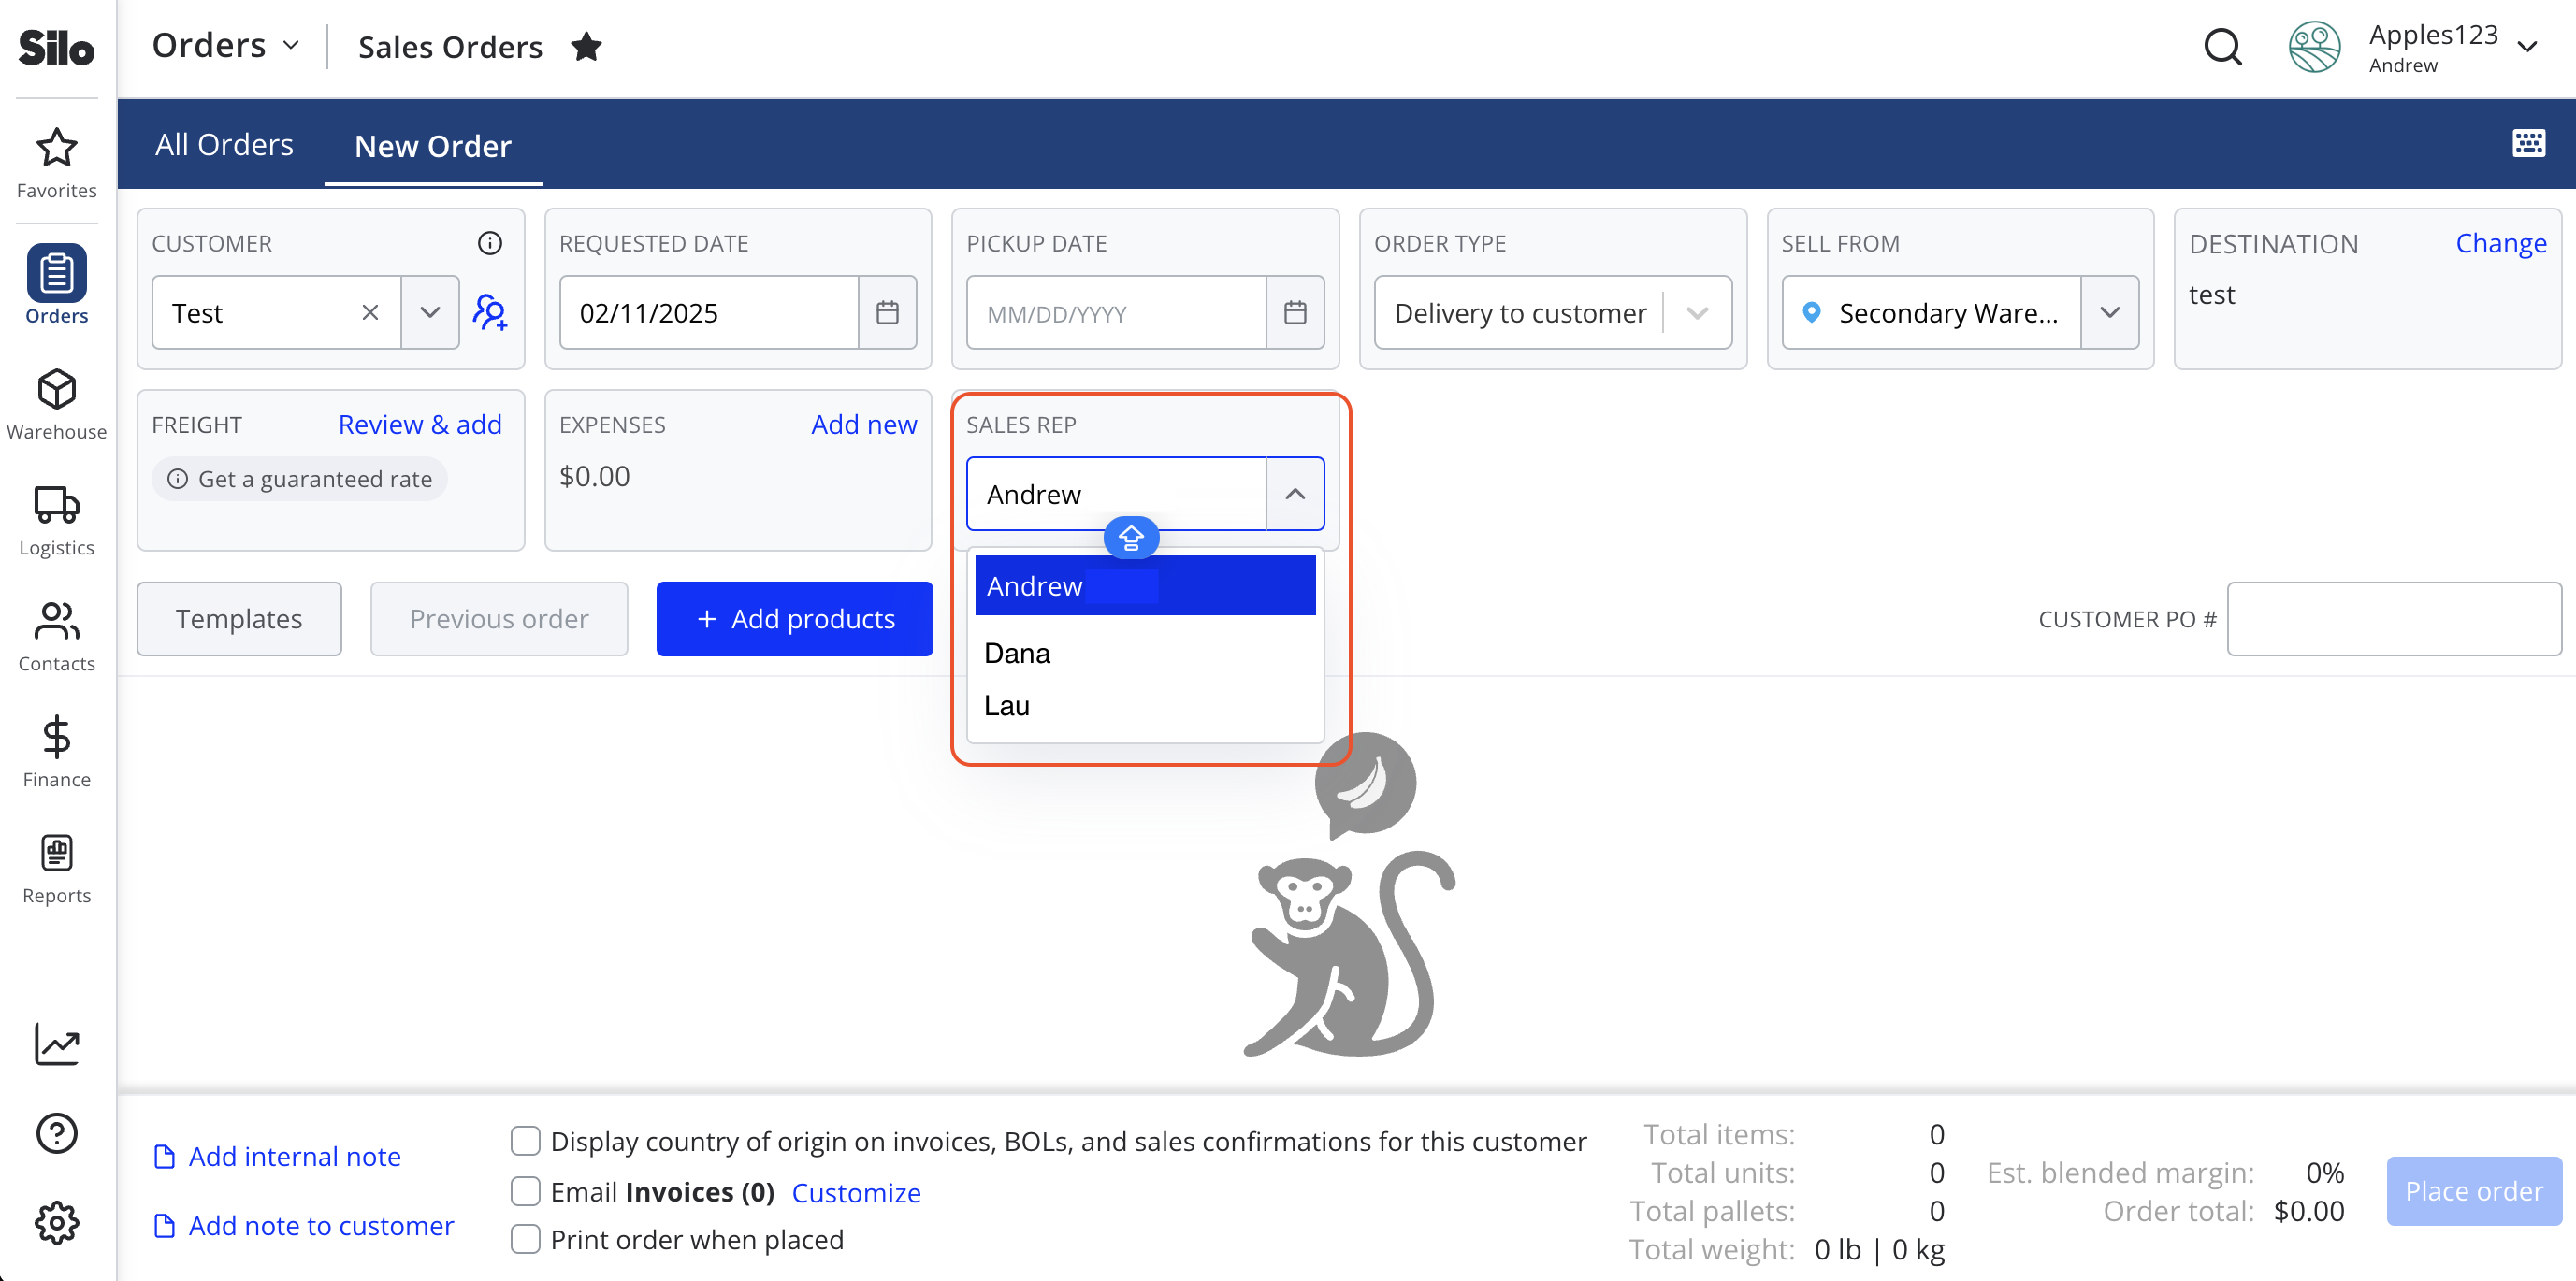Open Contacts section

[x=57, y=636]
